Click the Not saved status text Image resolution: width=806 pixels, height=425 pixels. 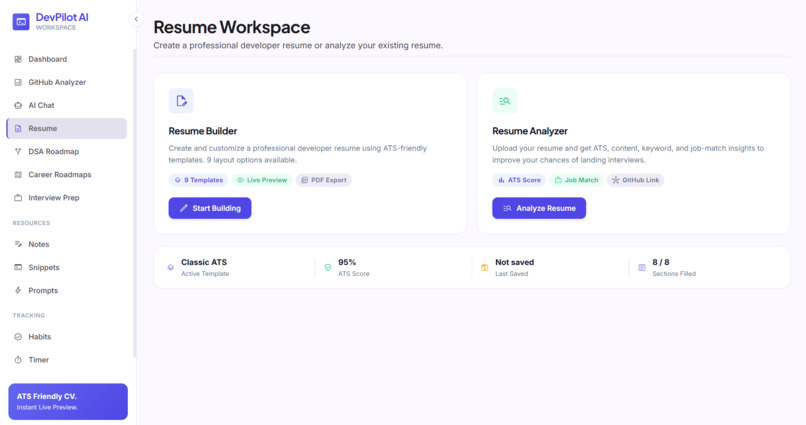[x=515, y=262]
